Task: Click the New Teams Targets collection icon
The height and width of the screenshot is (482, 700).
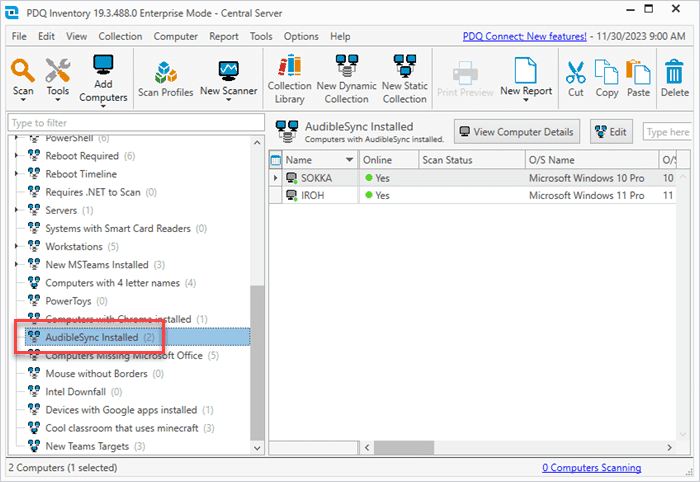Action: click(x=34, y=445)
